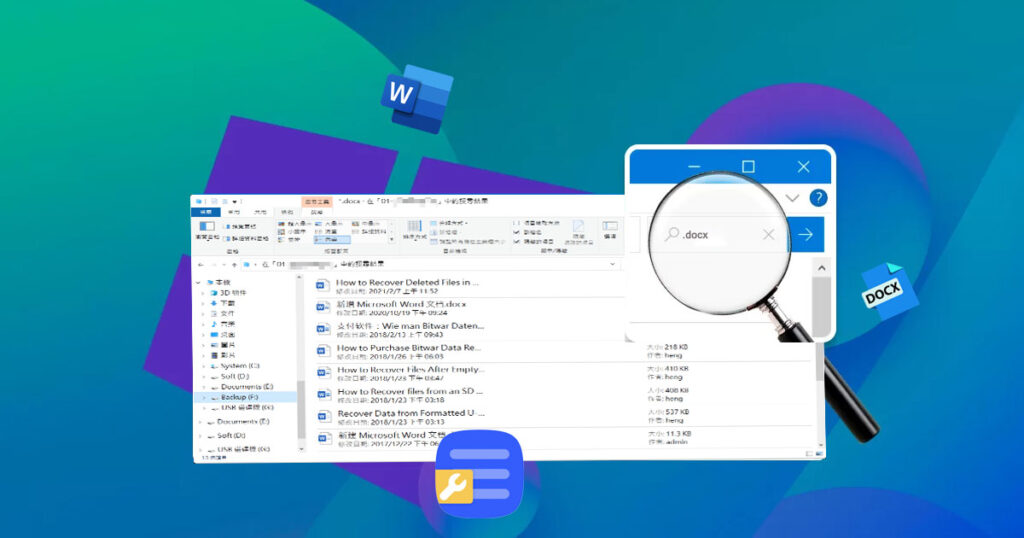Open the Group by ribbon dropdown

(x=450, y=223)
